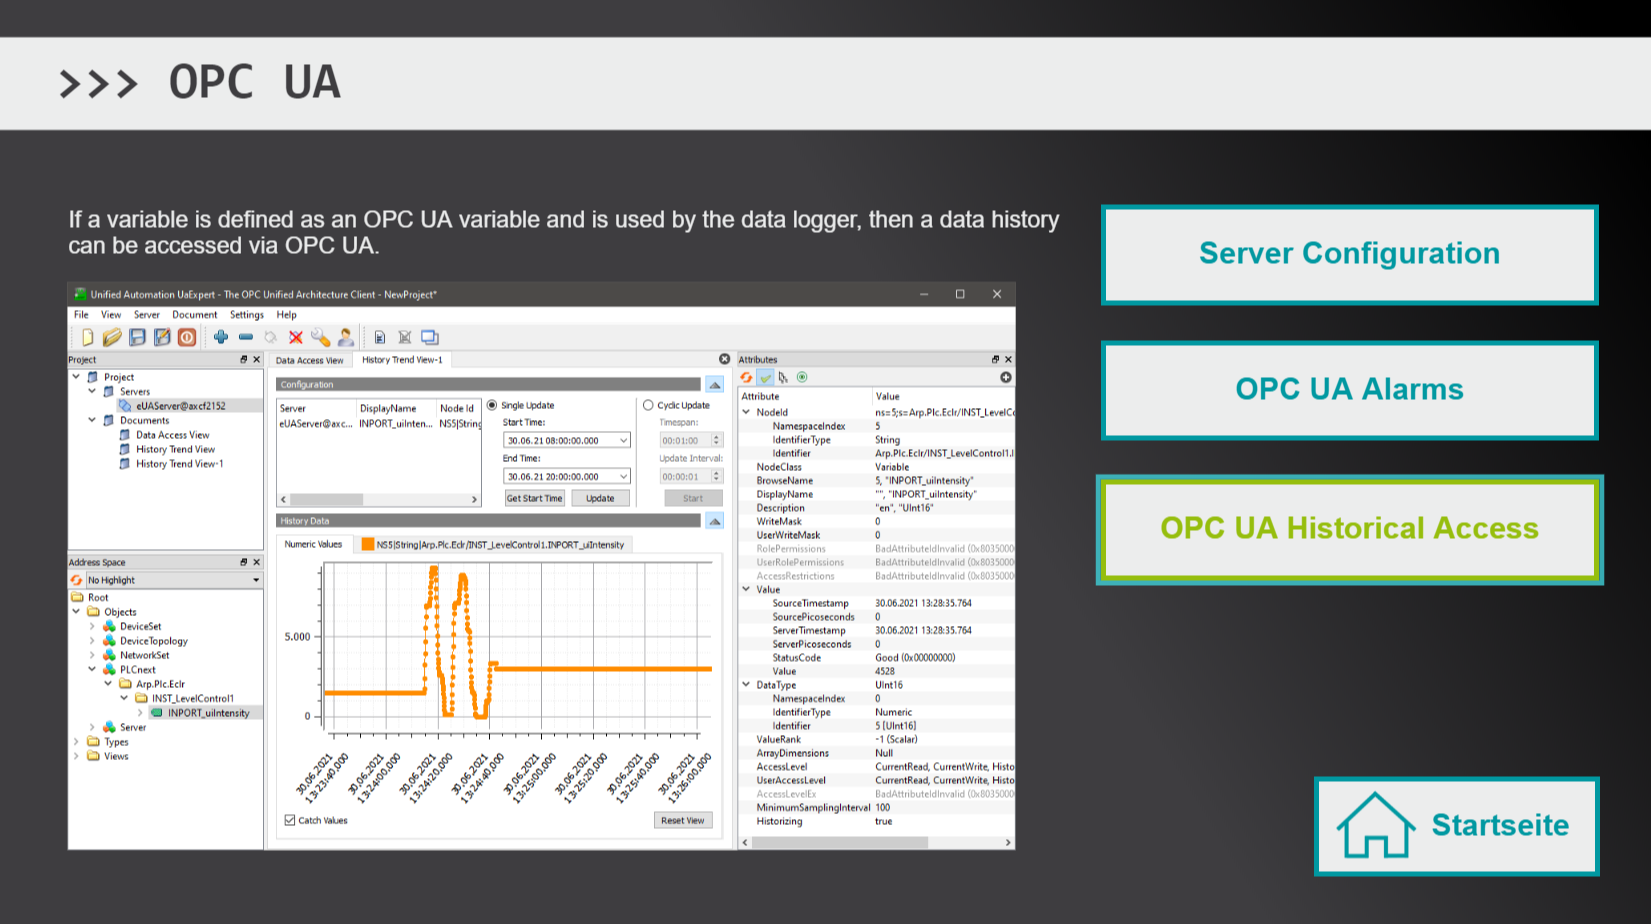Image resolution: width=1651 pixels, height=924 pixels.
Task: Select eUAServer@axcf2152 in Project tree
Action: coord(181,406)
